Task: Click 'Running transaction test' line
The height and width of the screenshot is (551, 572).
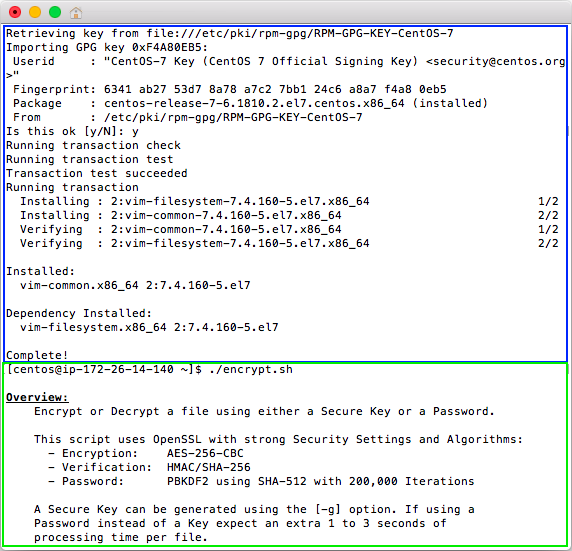Action: tap(90, 159)
